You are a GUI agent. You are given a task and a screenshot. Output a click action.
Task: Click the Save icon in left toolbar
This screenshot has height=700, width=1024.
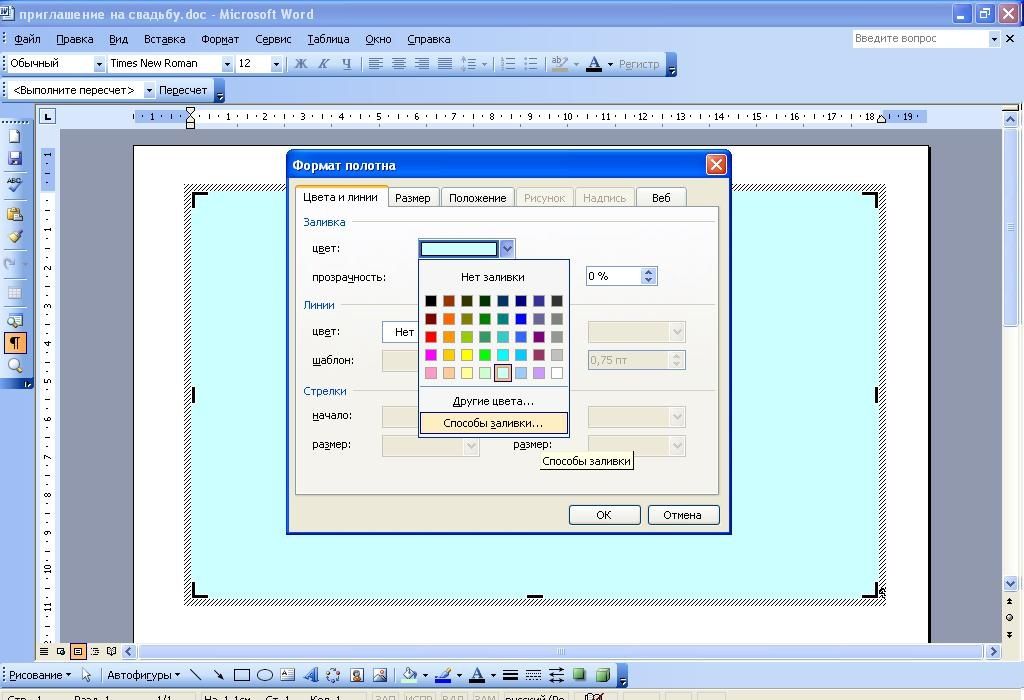pos(15,159)
